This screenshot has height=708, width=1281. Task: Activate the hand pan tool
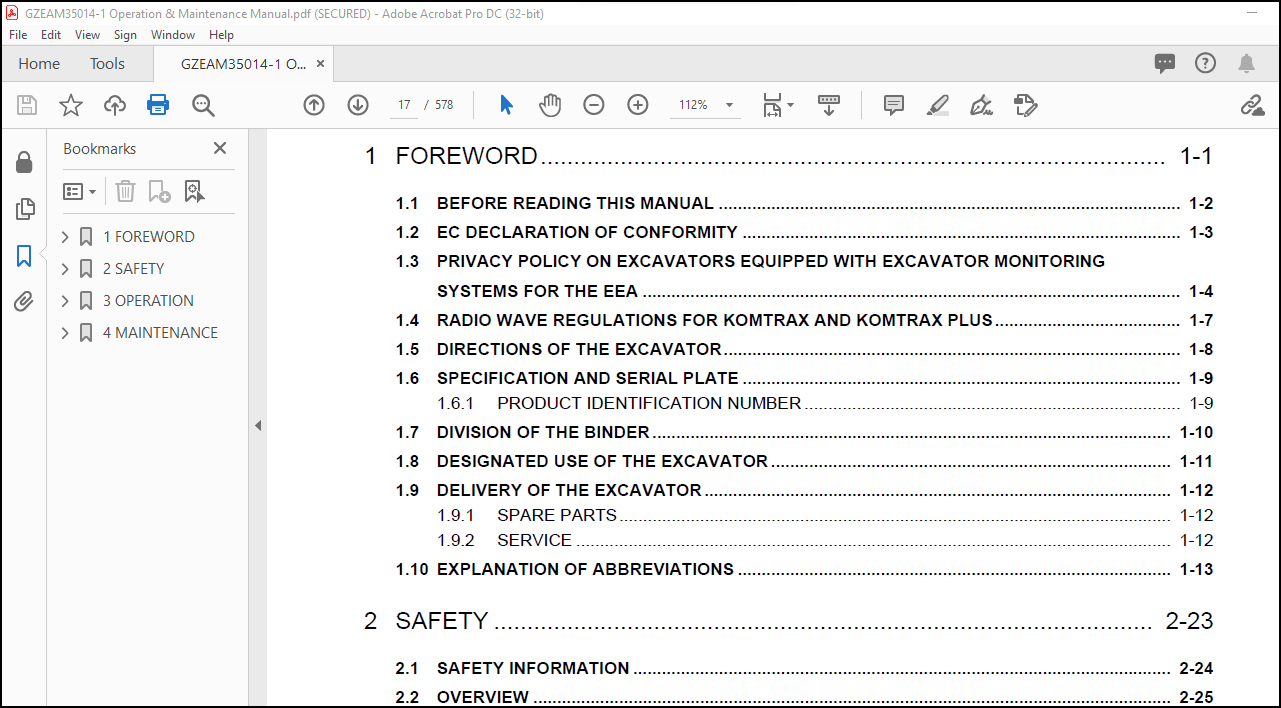point(550,105)
